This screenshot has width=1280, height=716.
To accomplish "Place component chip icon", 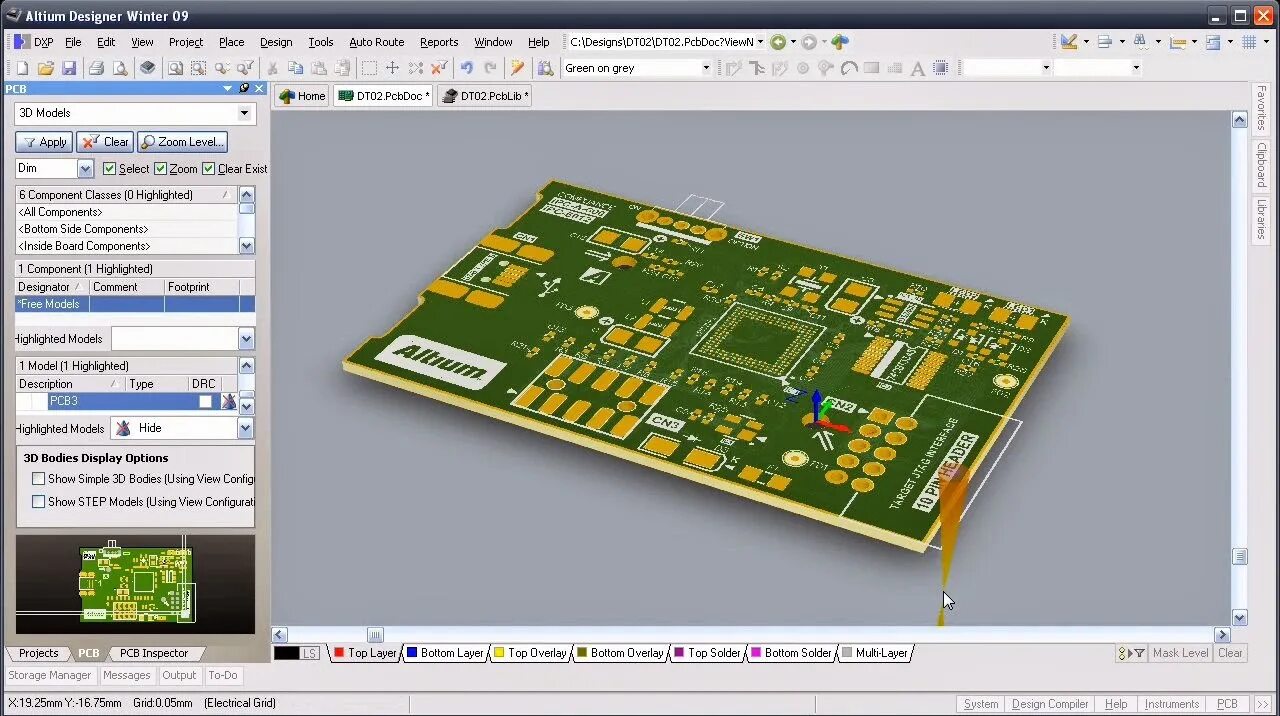I will click(941, 68).
